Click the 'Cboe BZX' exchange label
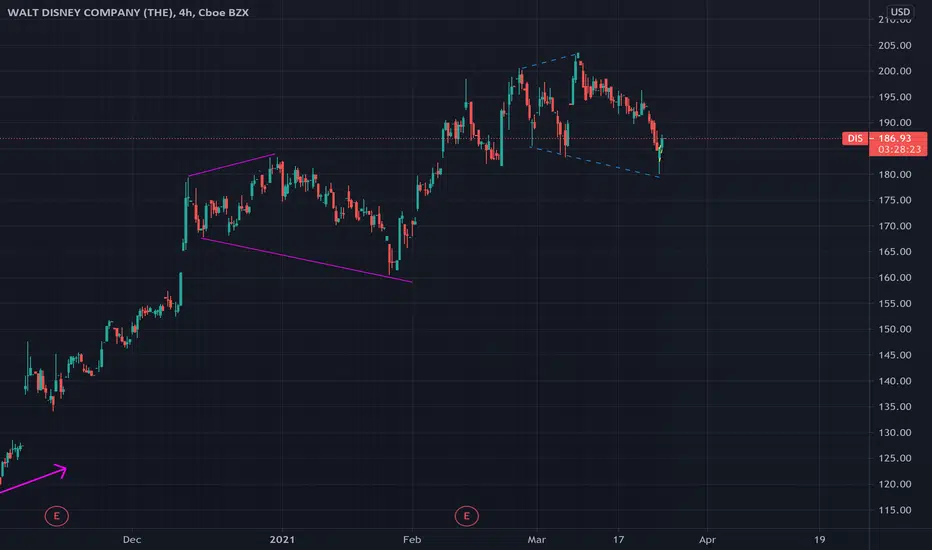 223,12
